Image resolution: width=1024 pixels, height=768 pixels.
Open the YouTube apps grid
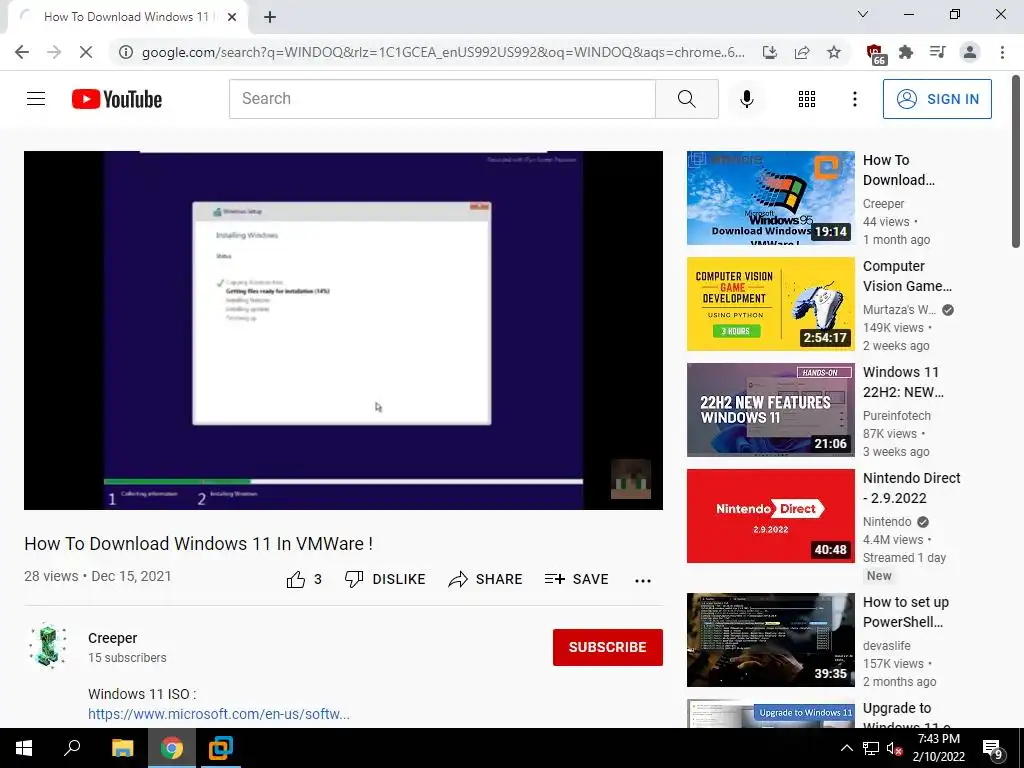click(807, 99)
